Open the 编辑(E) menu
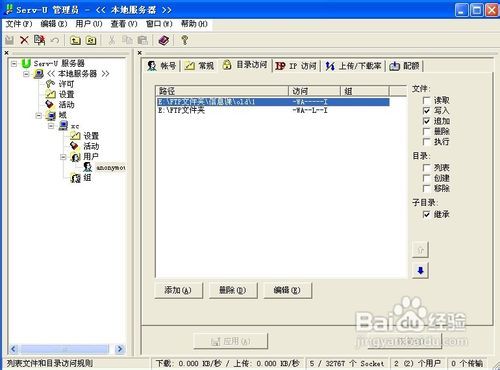The width and height of the screenshot is (500, 370). point(54,24)
